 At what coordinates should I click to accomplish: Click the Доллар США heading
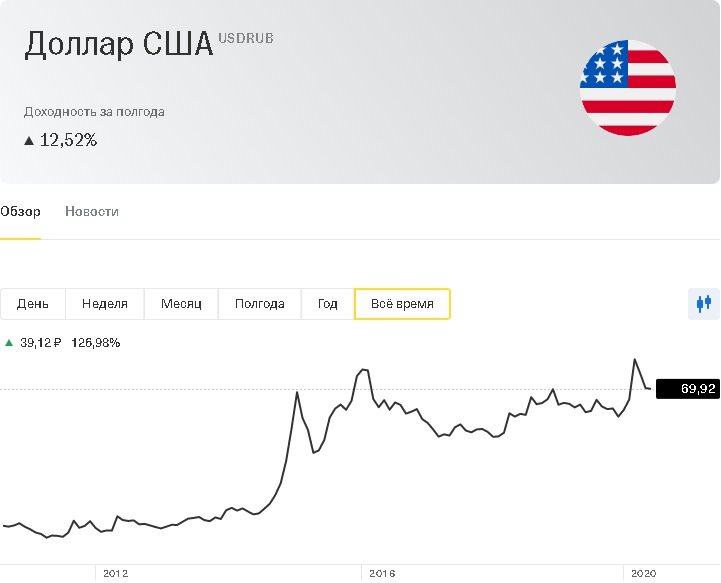click(x=119, y=46)
